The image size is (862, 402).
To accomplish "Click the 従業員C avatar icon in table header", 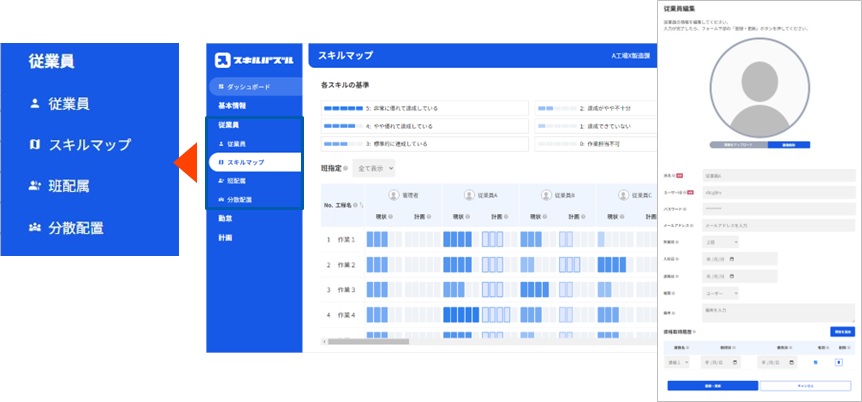I will coord(623,195).
